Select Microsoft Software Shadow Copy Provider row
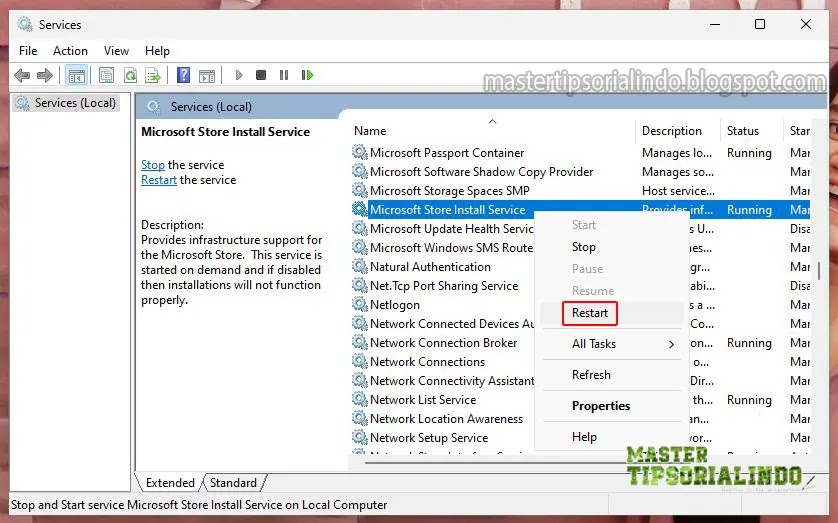 [x=580, y=171]
